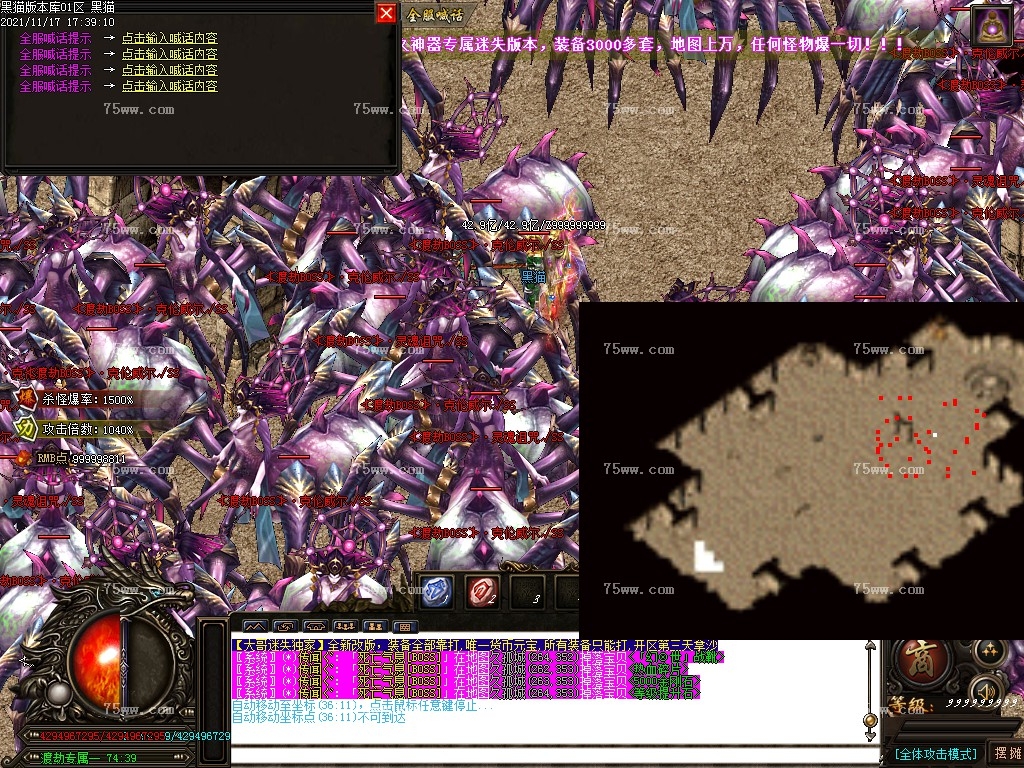This screenshot has width=1024, height=768.
Task: Click the 杀怪爆率 drop rate icon
Action: (x=25, y=399)
